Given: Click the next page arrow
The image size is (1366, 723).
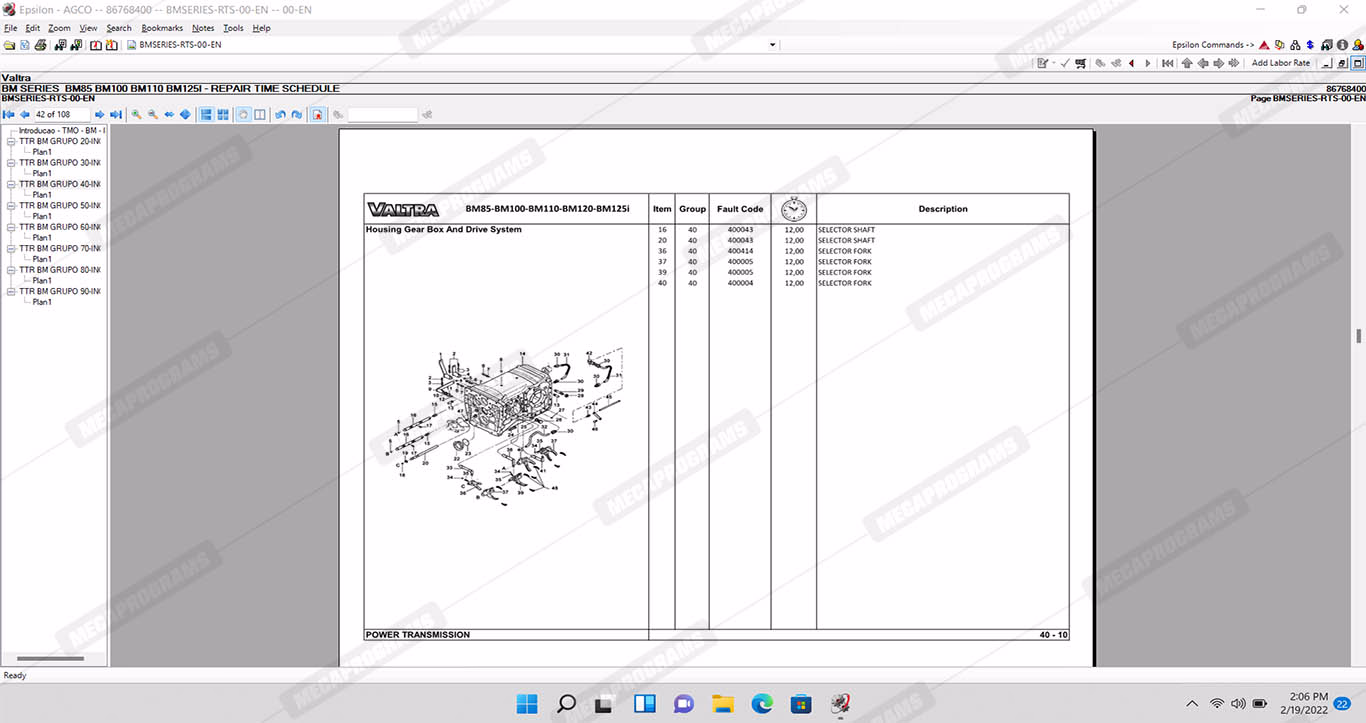Looking at the screenshot, I should tap(99, 115).
